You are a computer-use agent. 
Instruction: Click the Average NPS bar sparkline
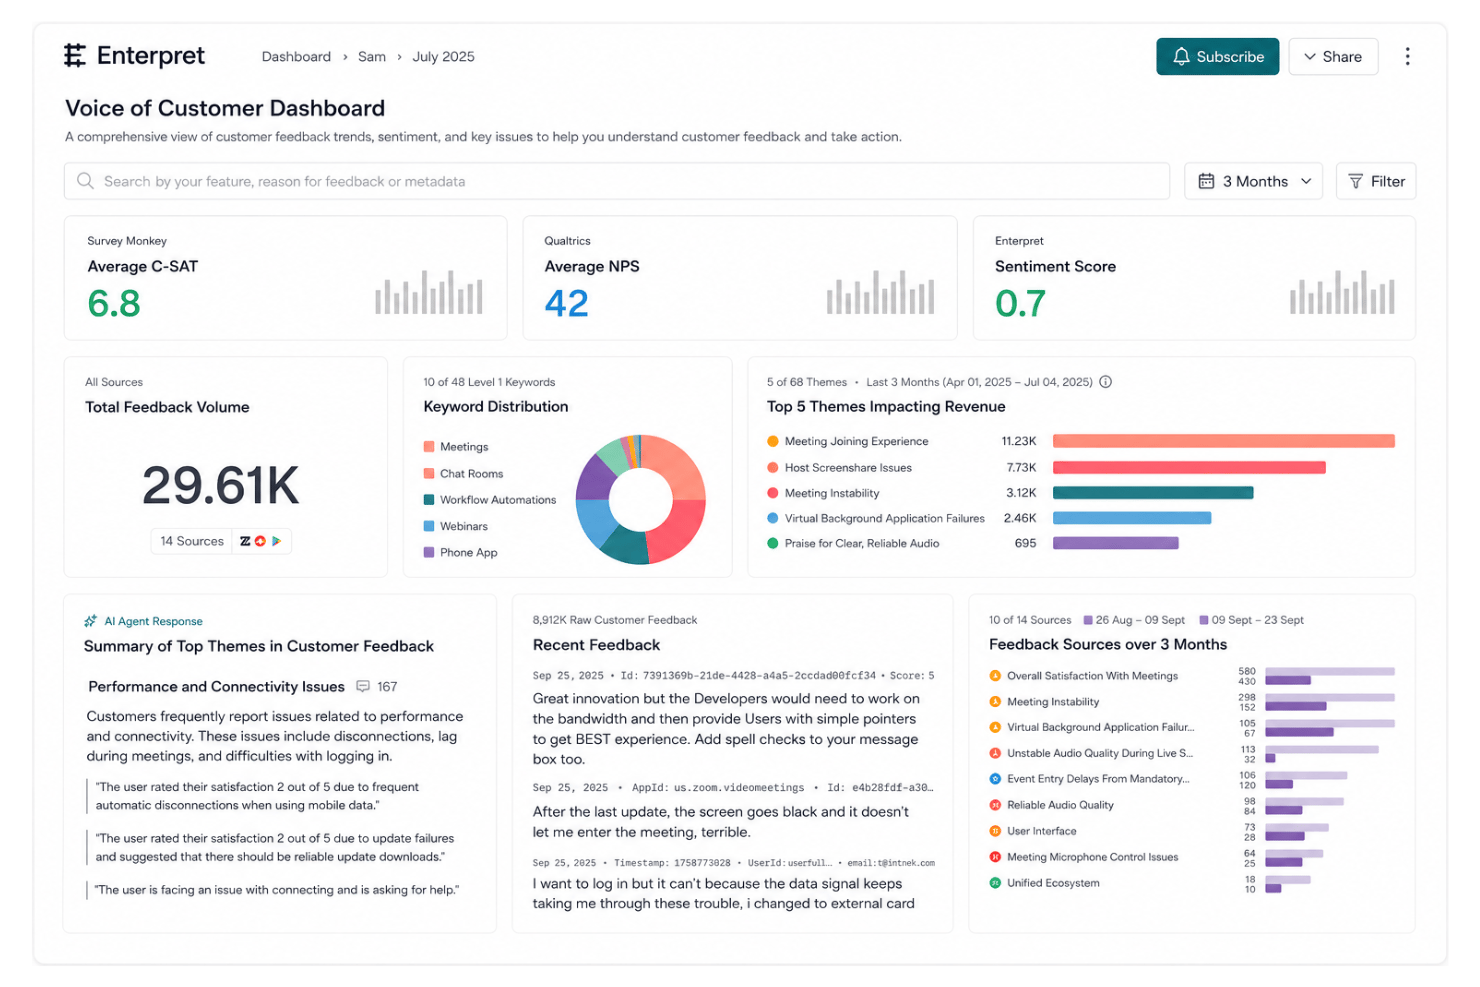pyautogui.click(x=880, y=292)
